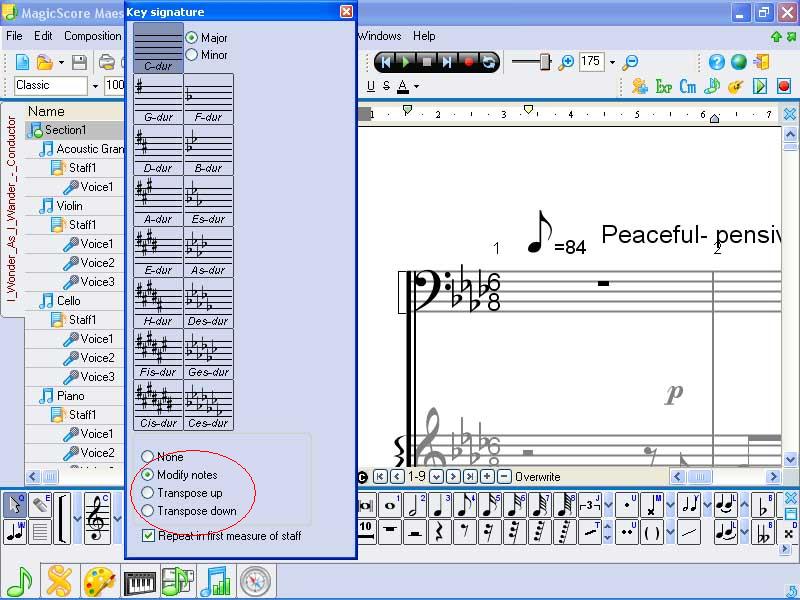This screenshot has width=800, height=600.
Task: Click the paint palette icon
Action: (x=99, y=581)
